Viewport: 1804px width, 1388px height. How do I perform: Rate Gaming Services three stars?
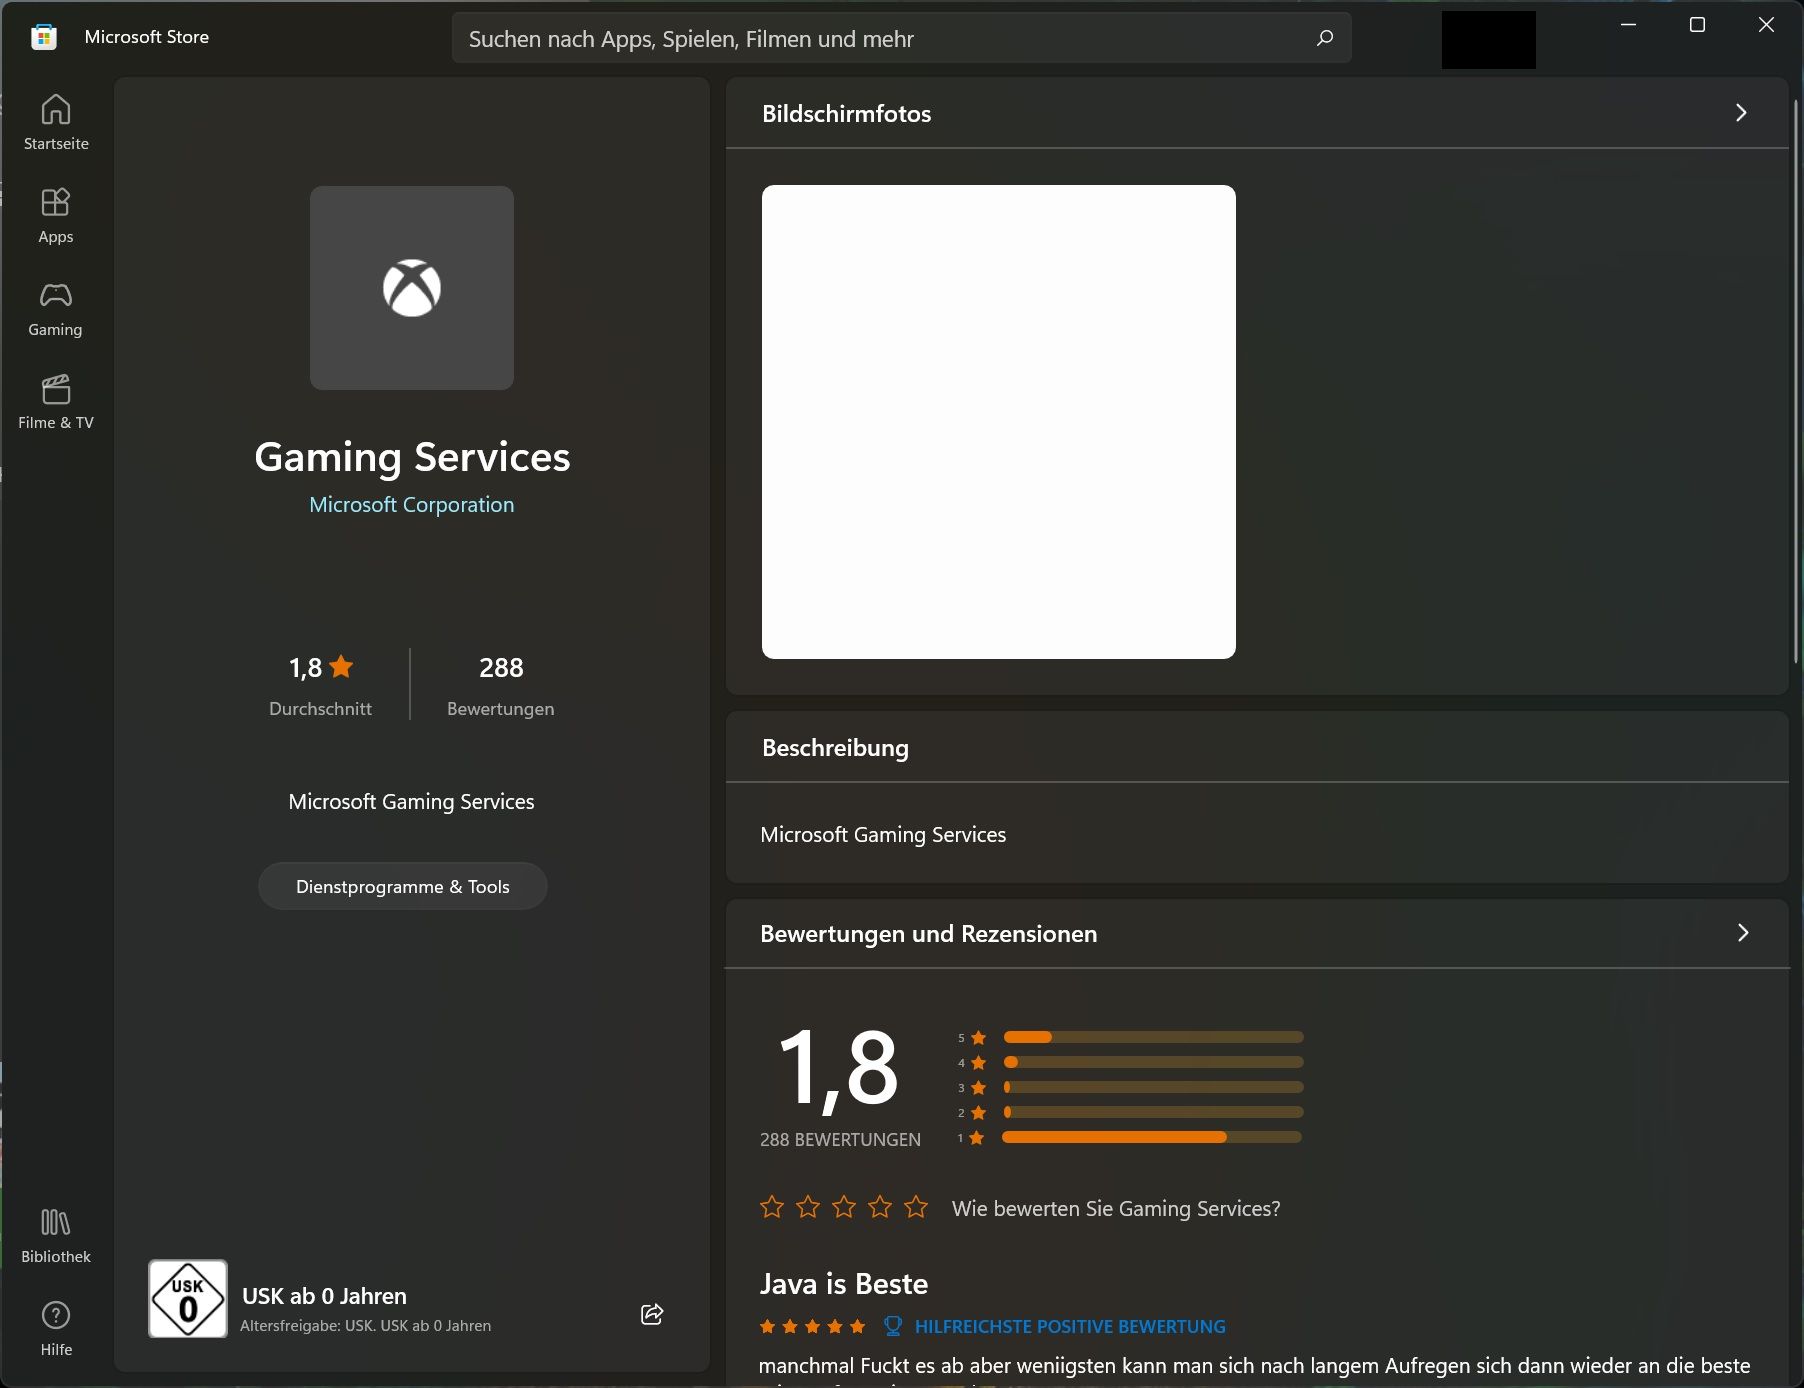coord(844,1207)
